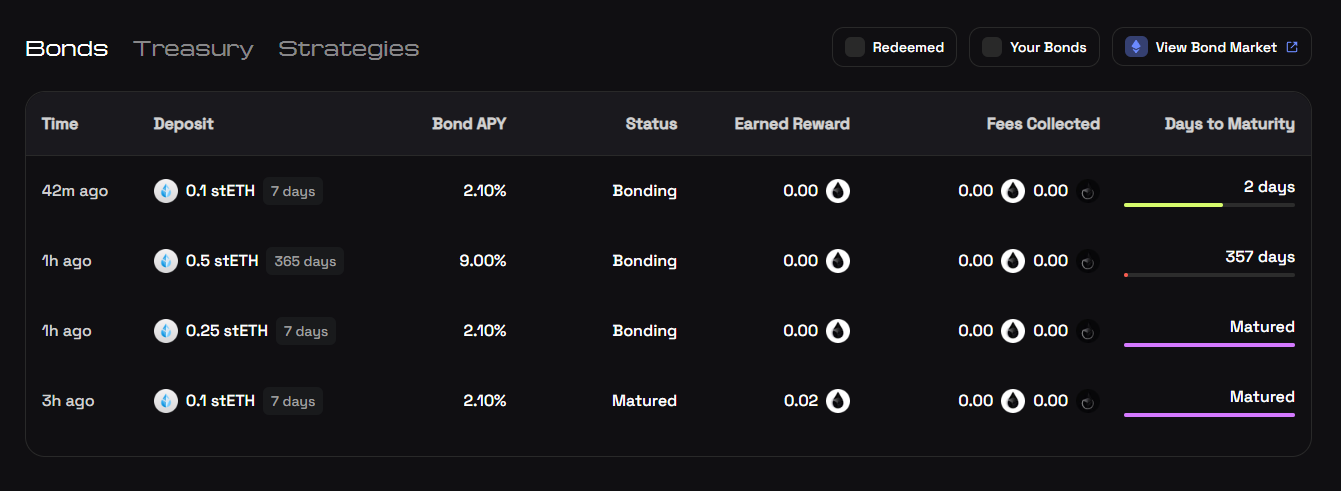Click the dark swirl fee icon in the 2 days row
The image size is (1341, 491).
[x=1088, y=191]
